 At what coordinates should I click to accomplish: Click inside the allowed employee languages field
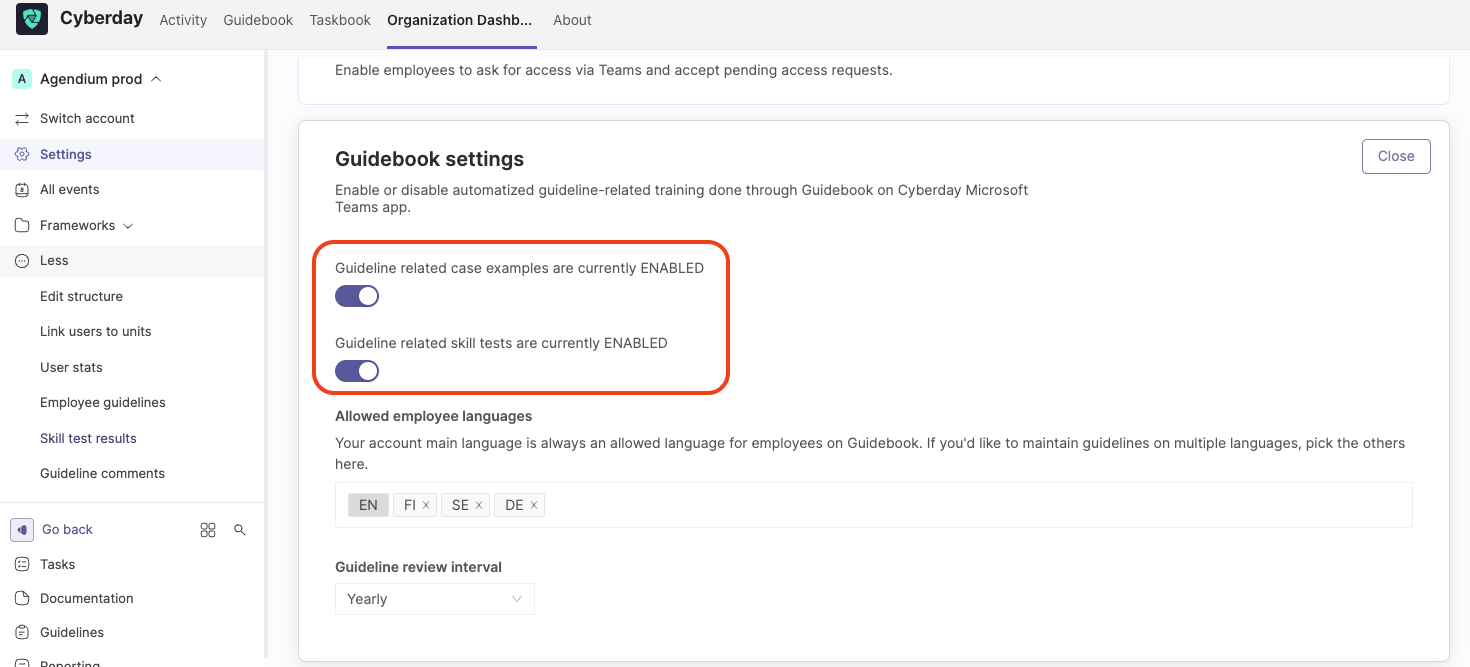(873, 505)
